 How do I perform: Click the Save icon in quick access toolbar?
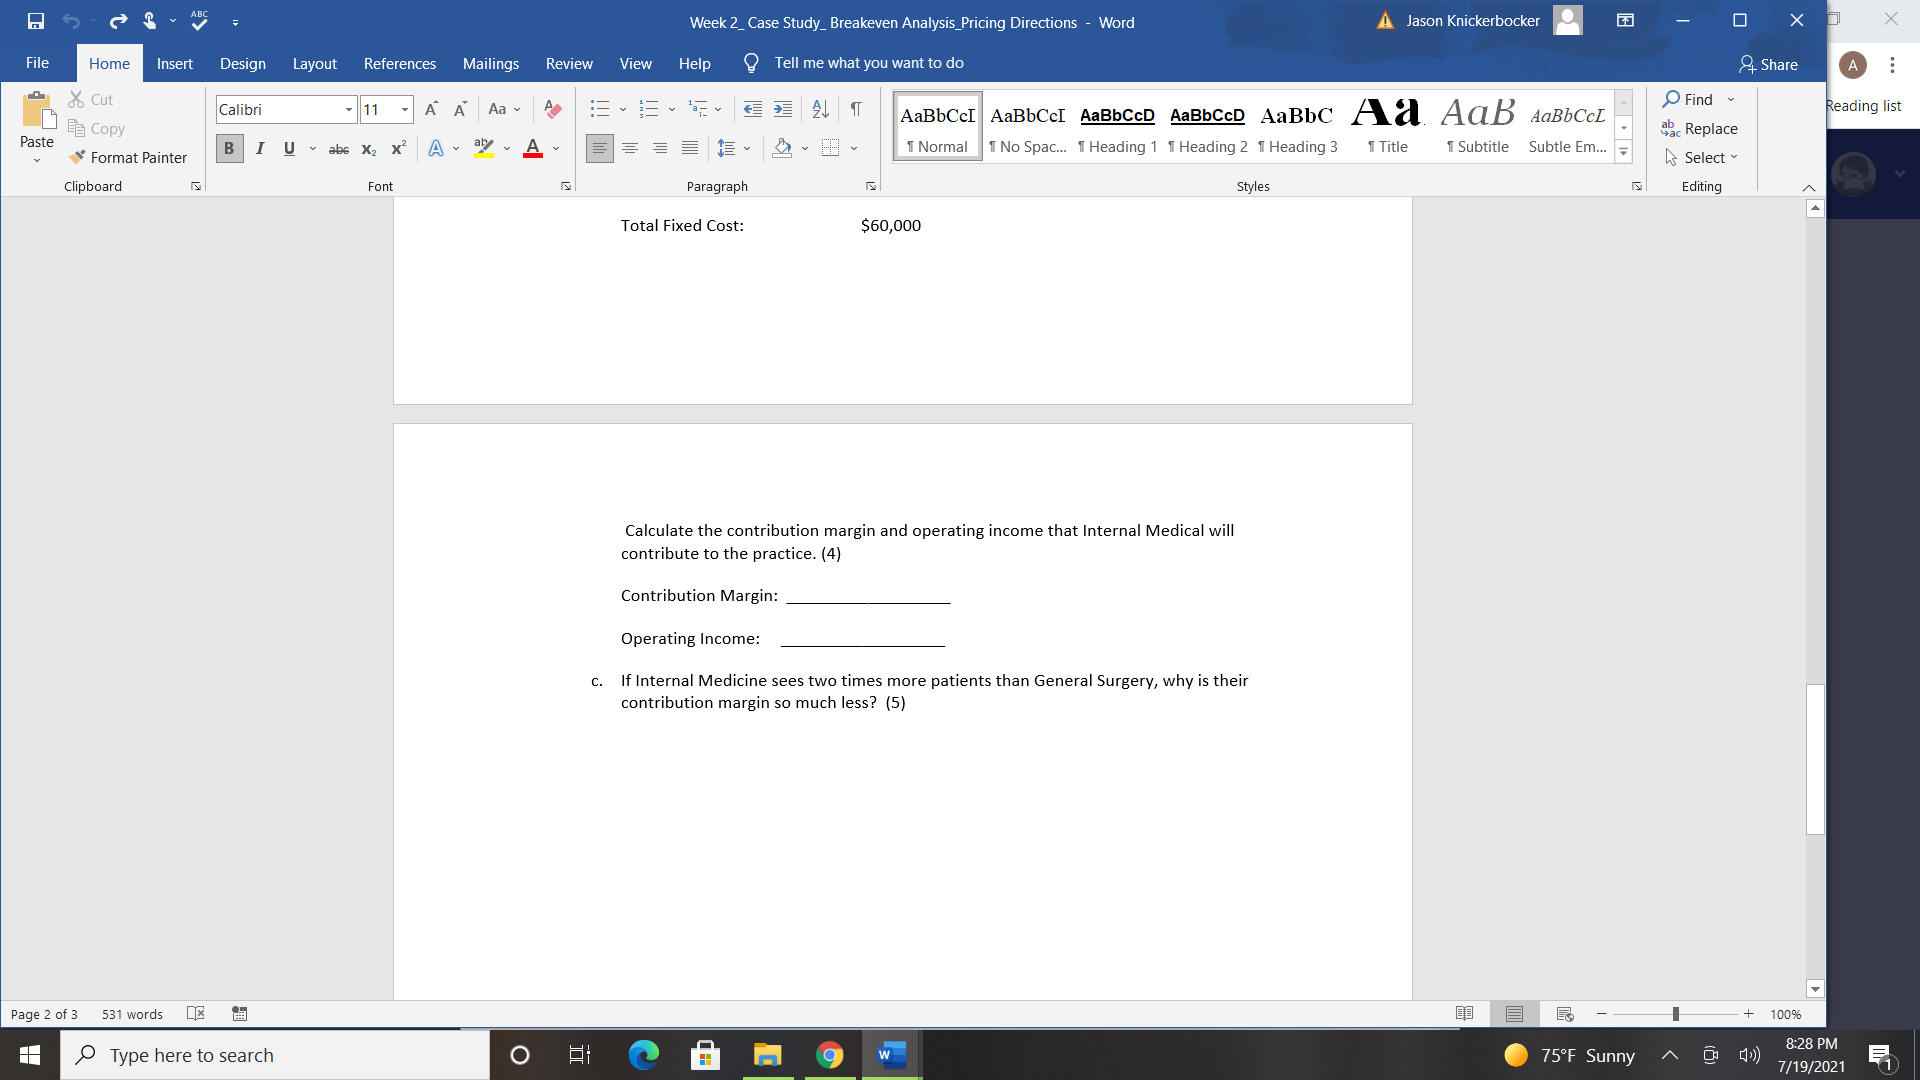36,21
